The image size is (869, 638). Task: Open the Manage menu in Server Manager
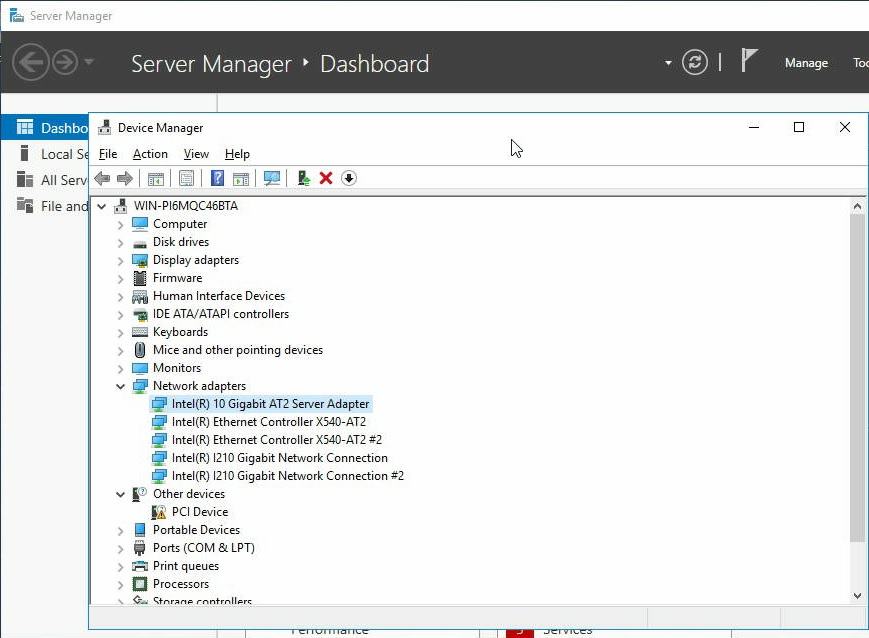(806, 63)
